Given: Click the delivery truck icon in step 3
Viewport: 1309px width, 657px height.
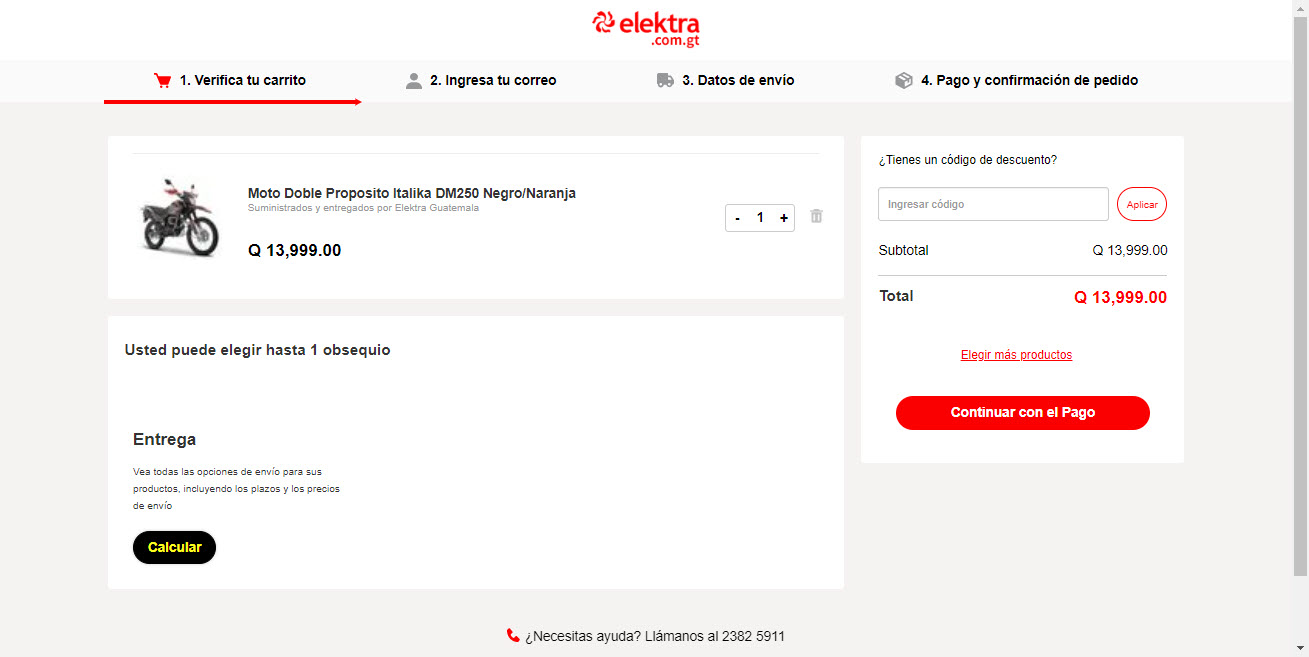Looking at the screenshot, I should click(x=665, y=80).
